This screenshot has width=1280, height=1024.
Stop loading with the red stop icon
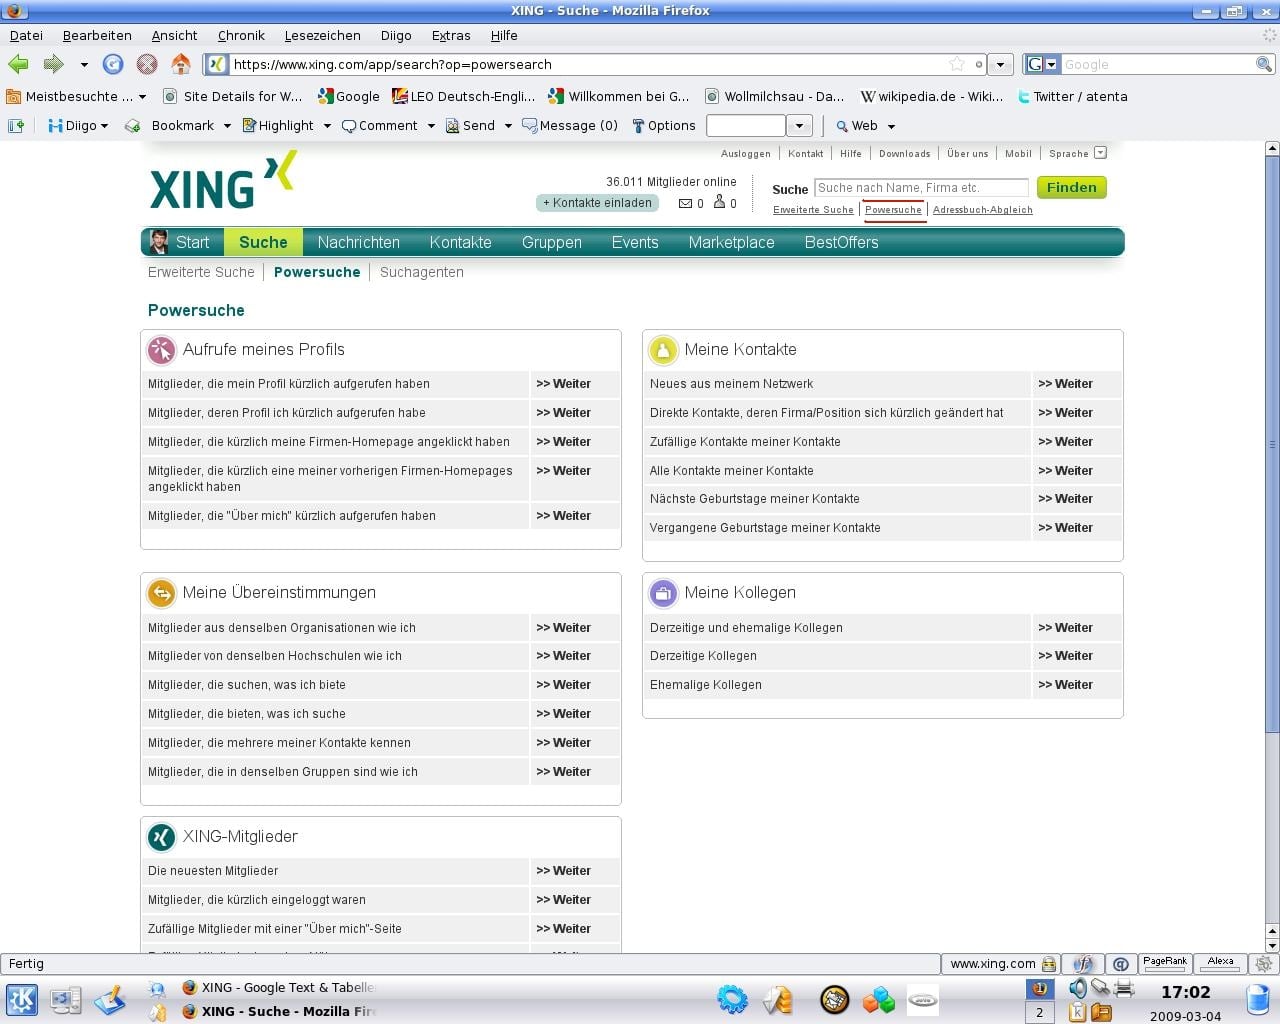(147, 64)
